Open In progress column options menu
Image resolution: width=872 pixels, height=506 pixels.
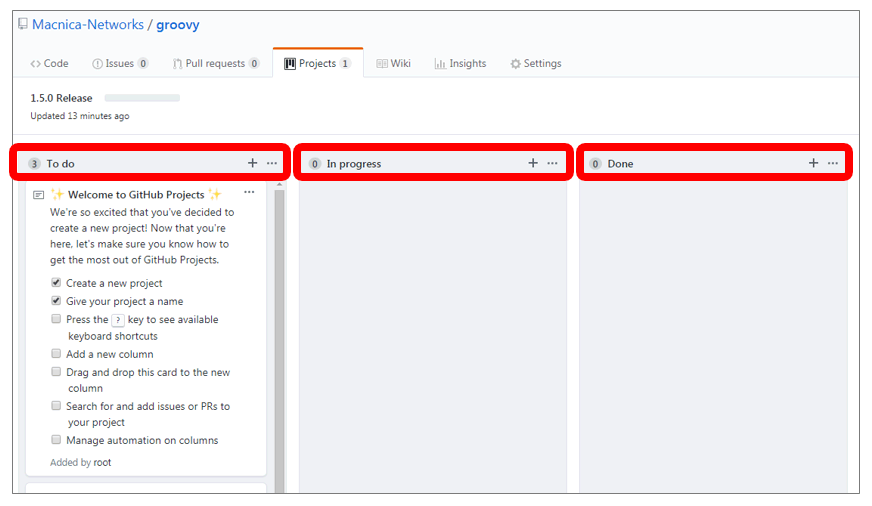(552, 163)
